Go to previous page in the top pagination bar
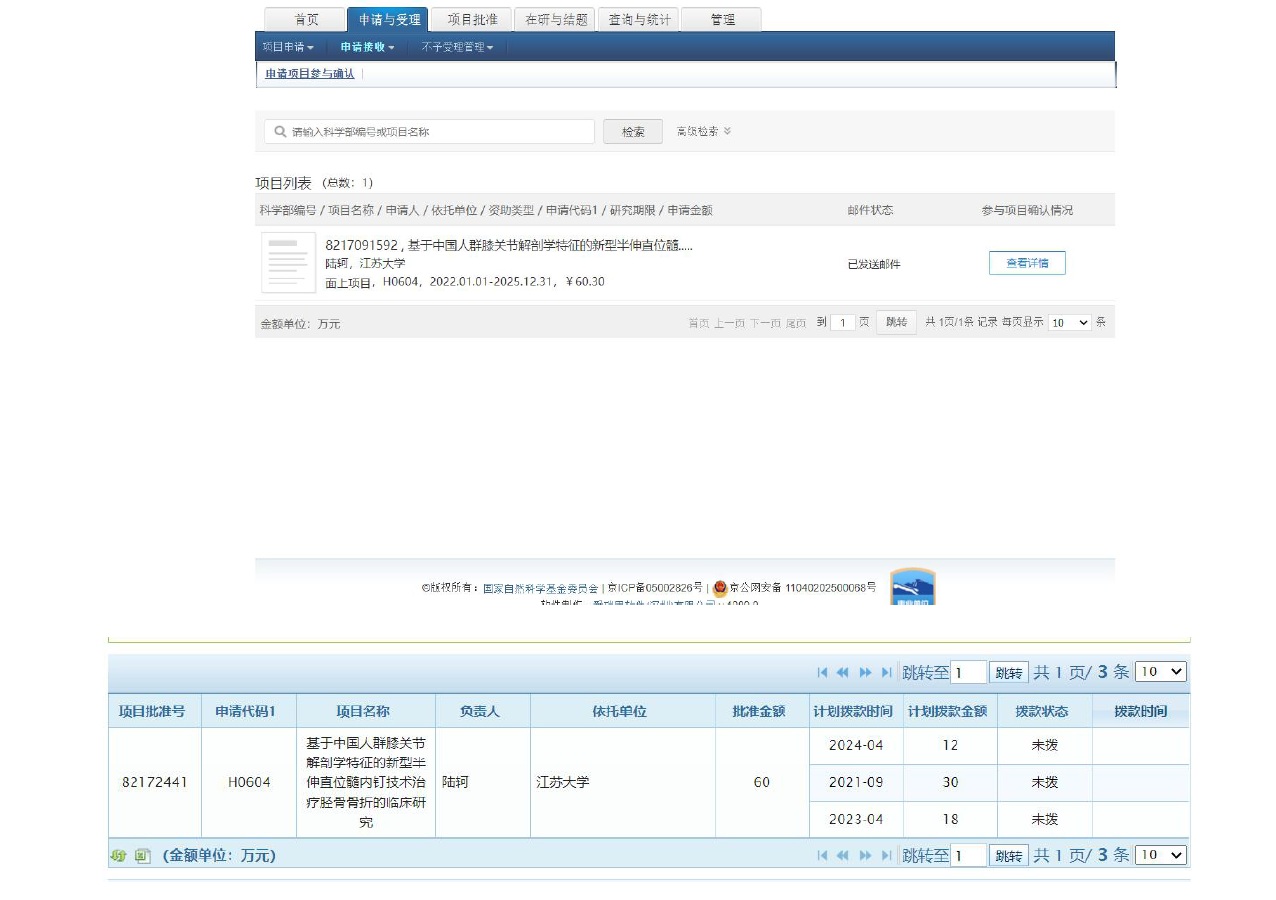 (843, 673)
